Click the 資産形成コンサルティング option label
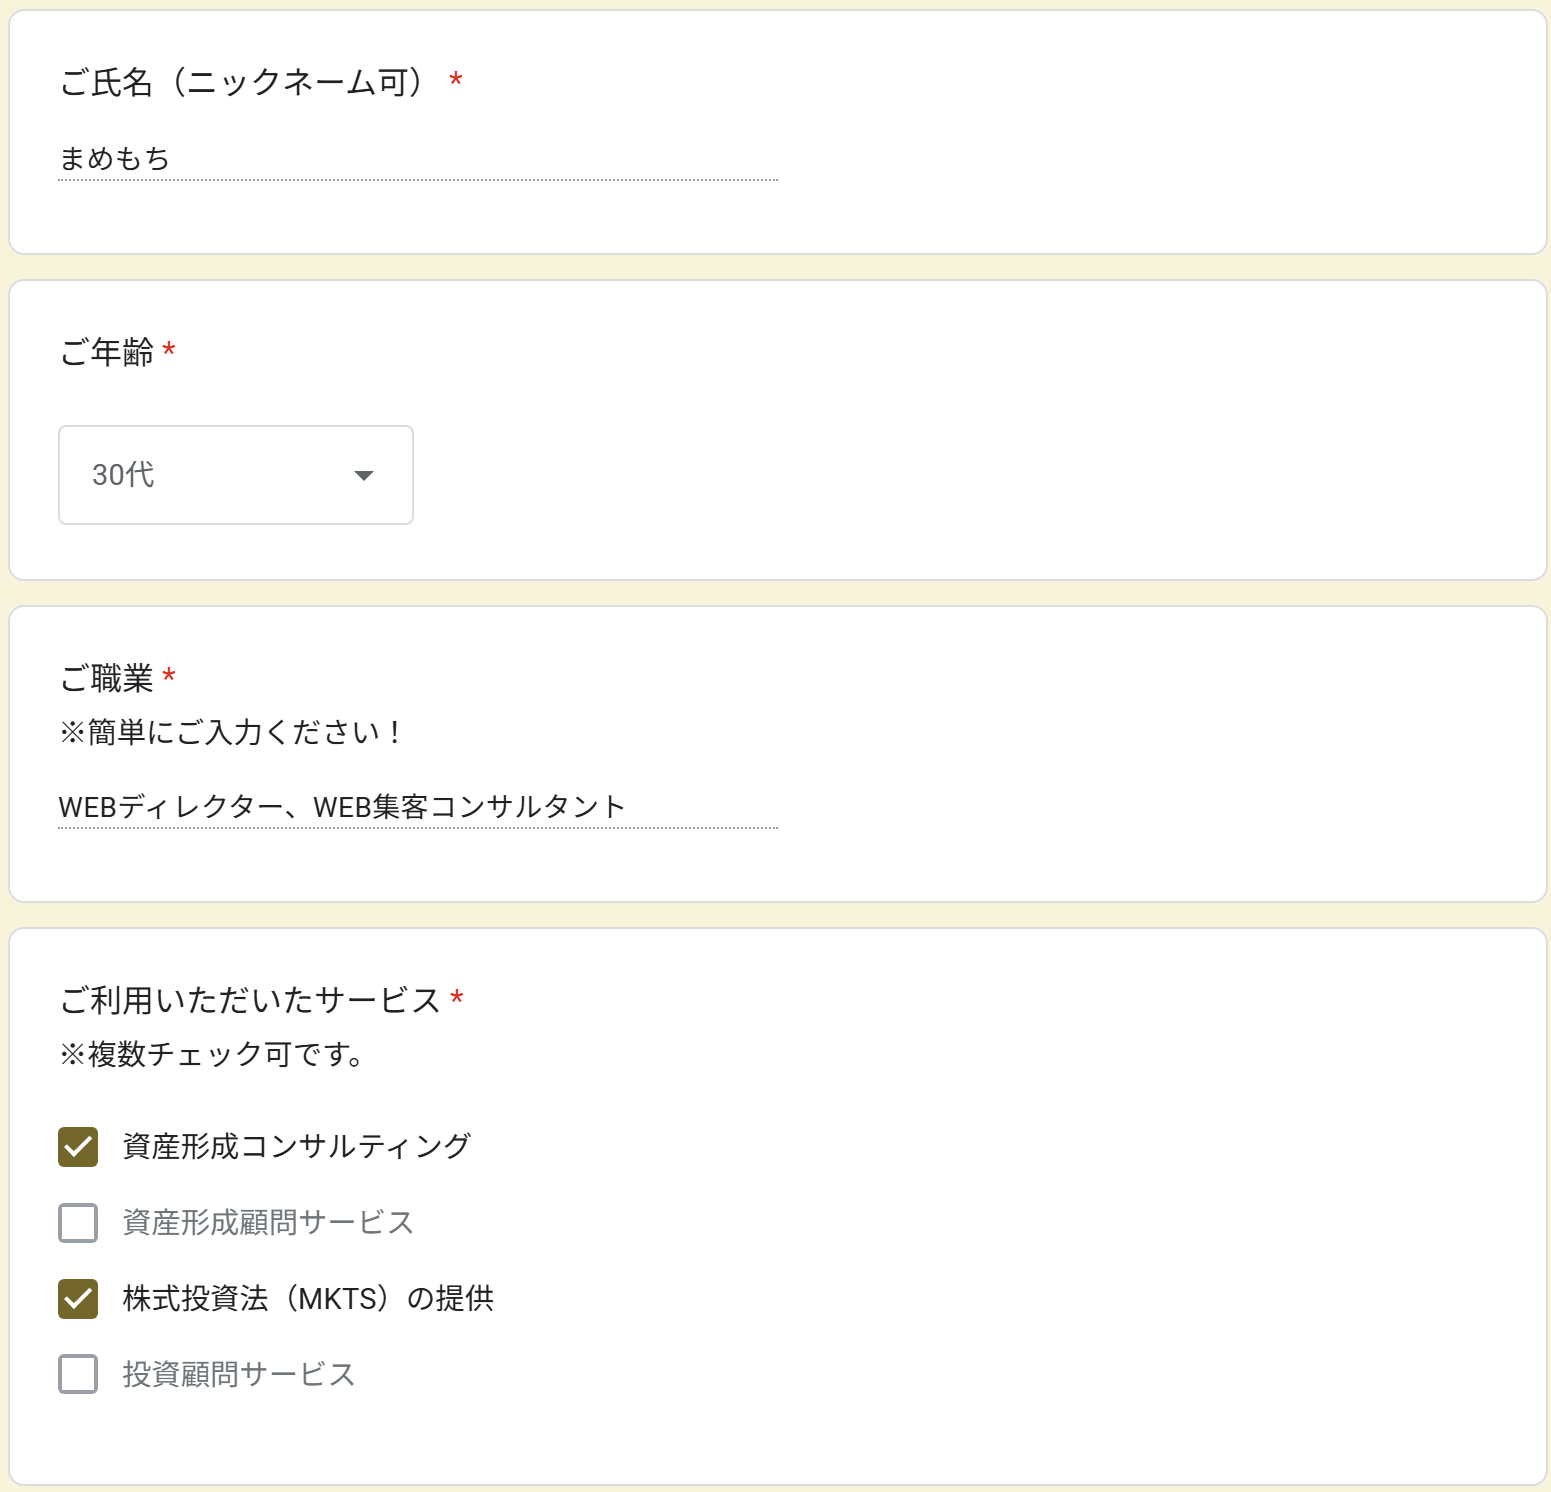The image size is (1551, 1492). [296, 1147]
